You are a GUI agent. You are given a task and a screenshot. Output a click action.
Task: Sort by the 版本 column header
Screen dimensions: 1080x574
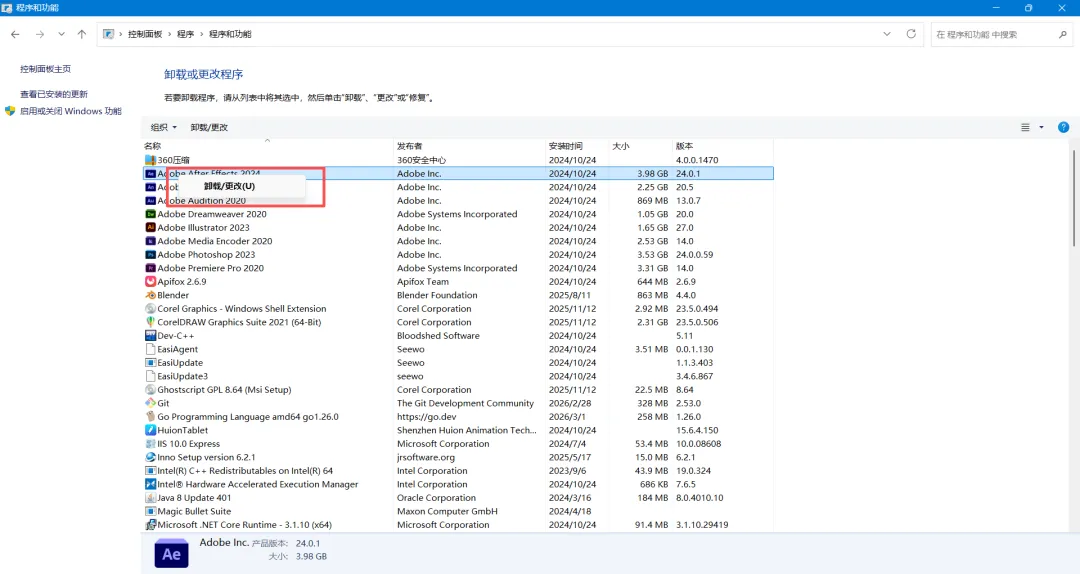(x=723, y=146)
